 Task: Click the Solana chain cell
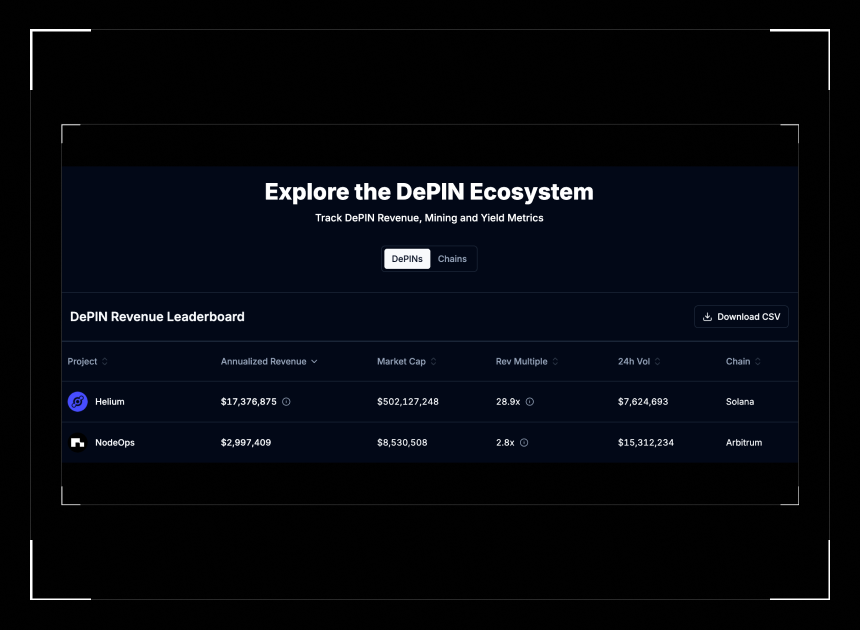(x=740, y=402)
